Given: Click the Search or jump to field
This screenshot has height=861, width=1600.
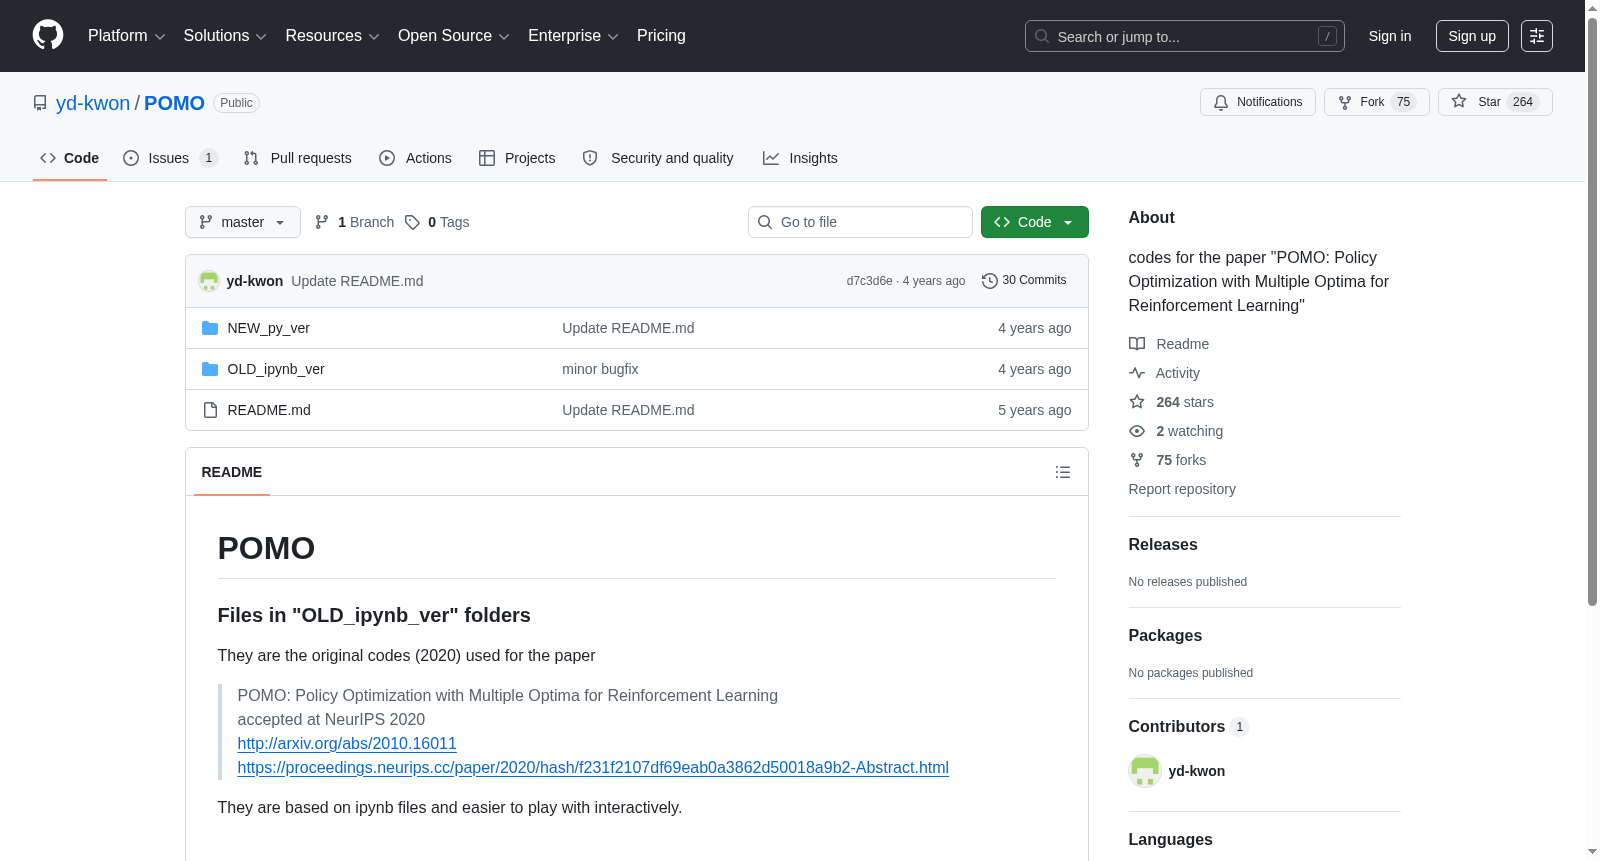Looking at the screenshot, I should pyautogui.click(x=1185, y=36).
